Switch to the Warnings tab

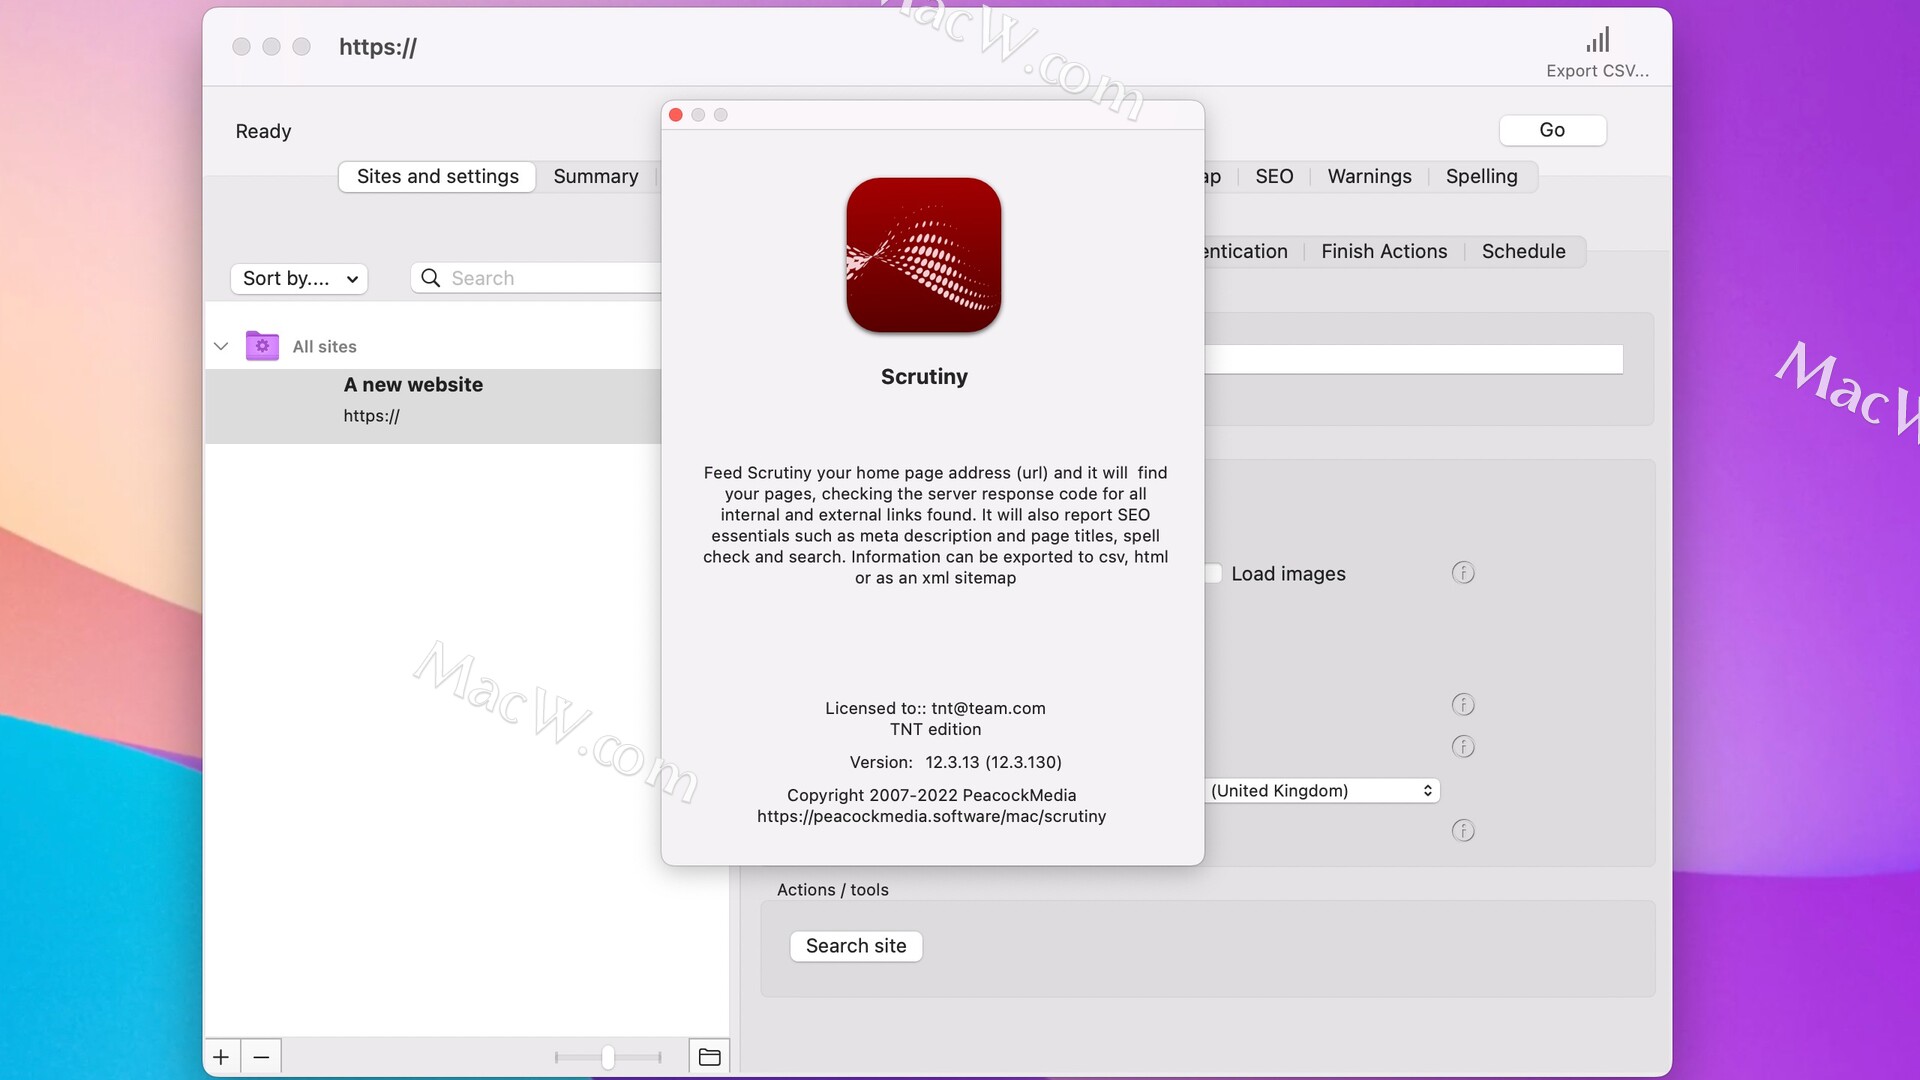(1370, 175)
